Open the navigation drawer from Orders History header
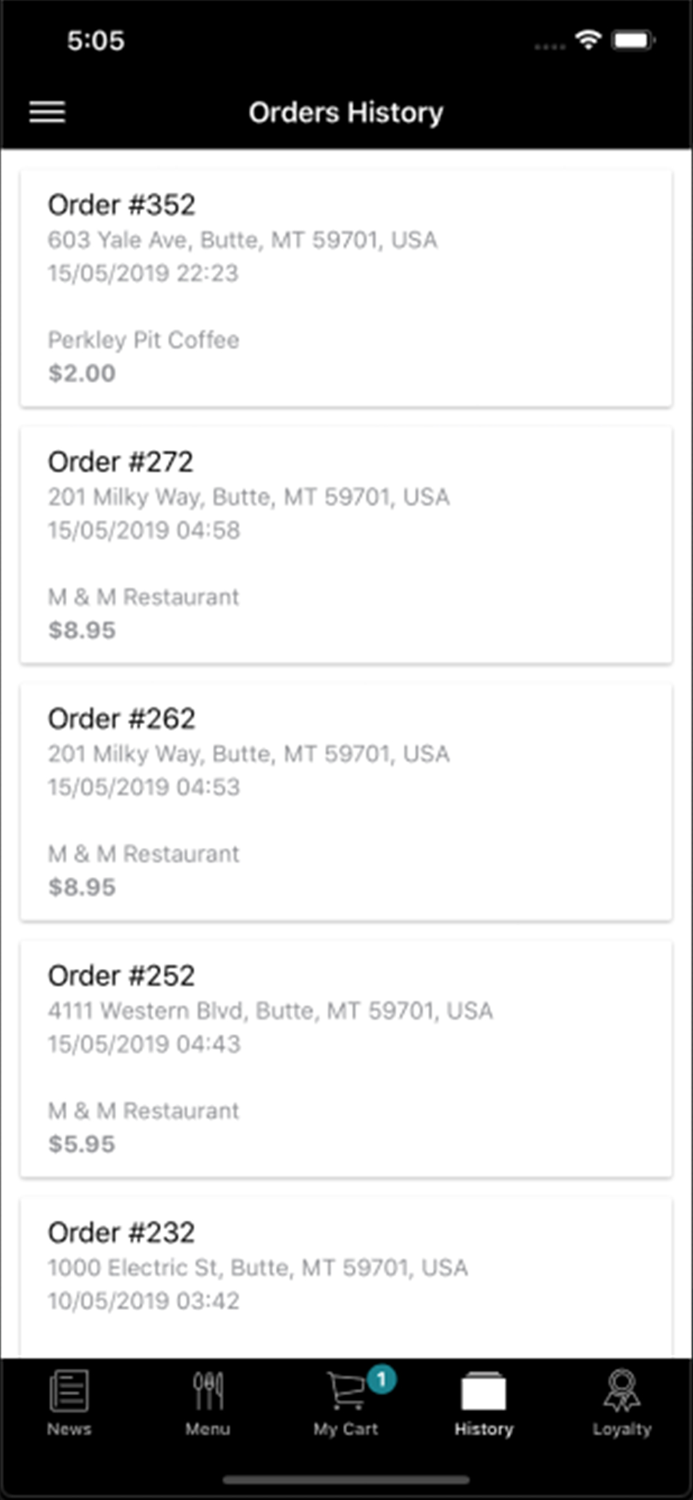 (47, 112)
